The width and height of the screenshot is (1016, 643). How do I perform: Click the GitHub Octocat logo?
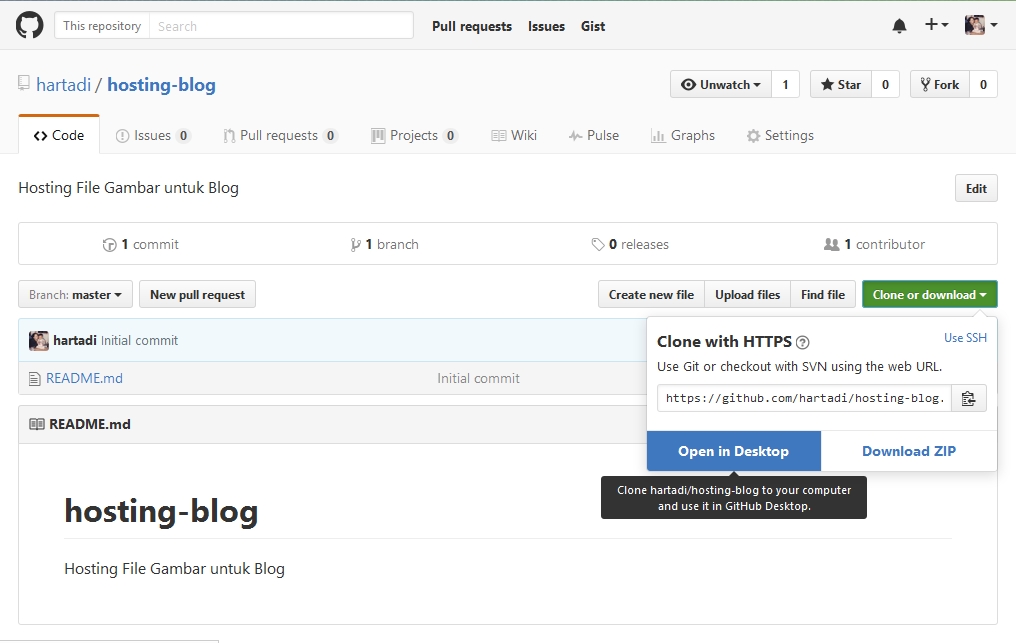point(29,26)
